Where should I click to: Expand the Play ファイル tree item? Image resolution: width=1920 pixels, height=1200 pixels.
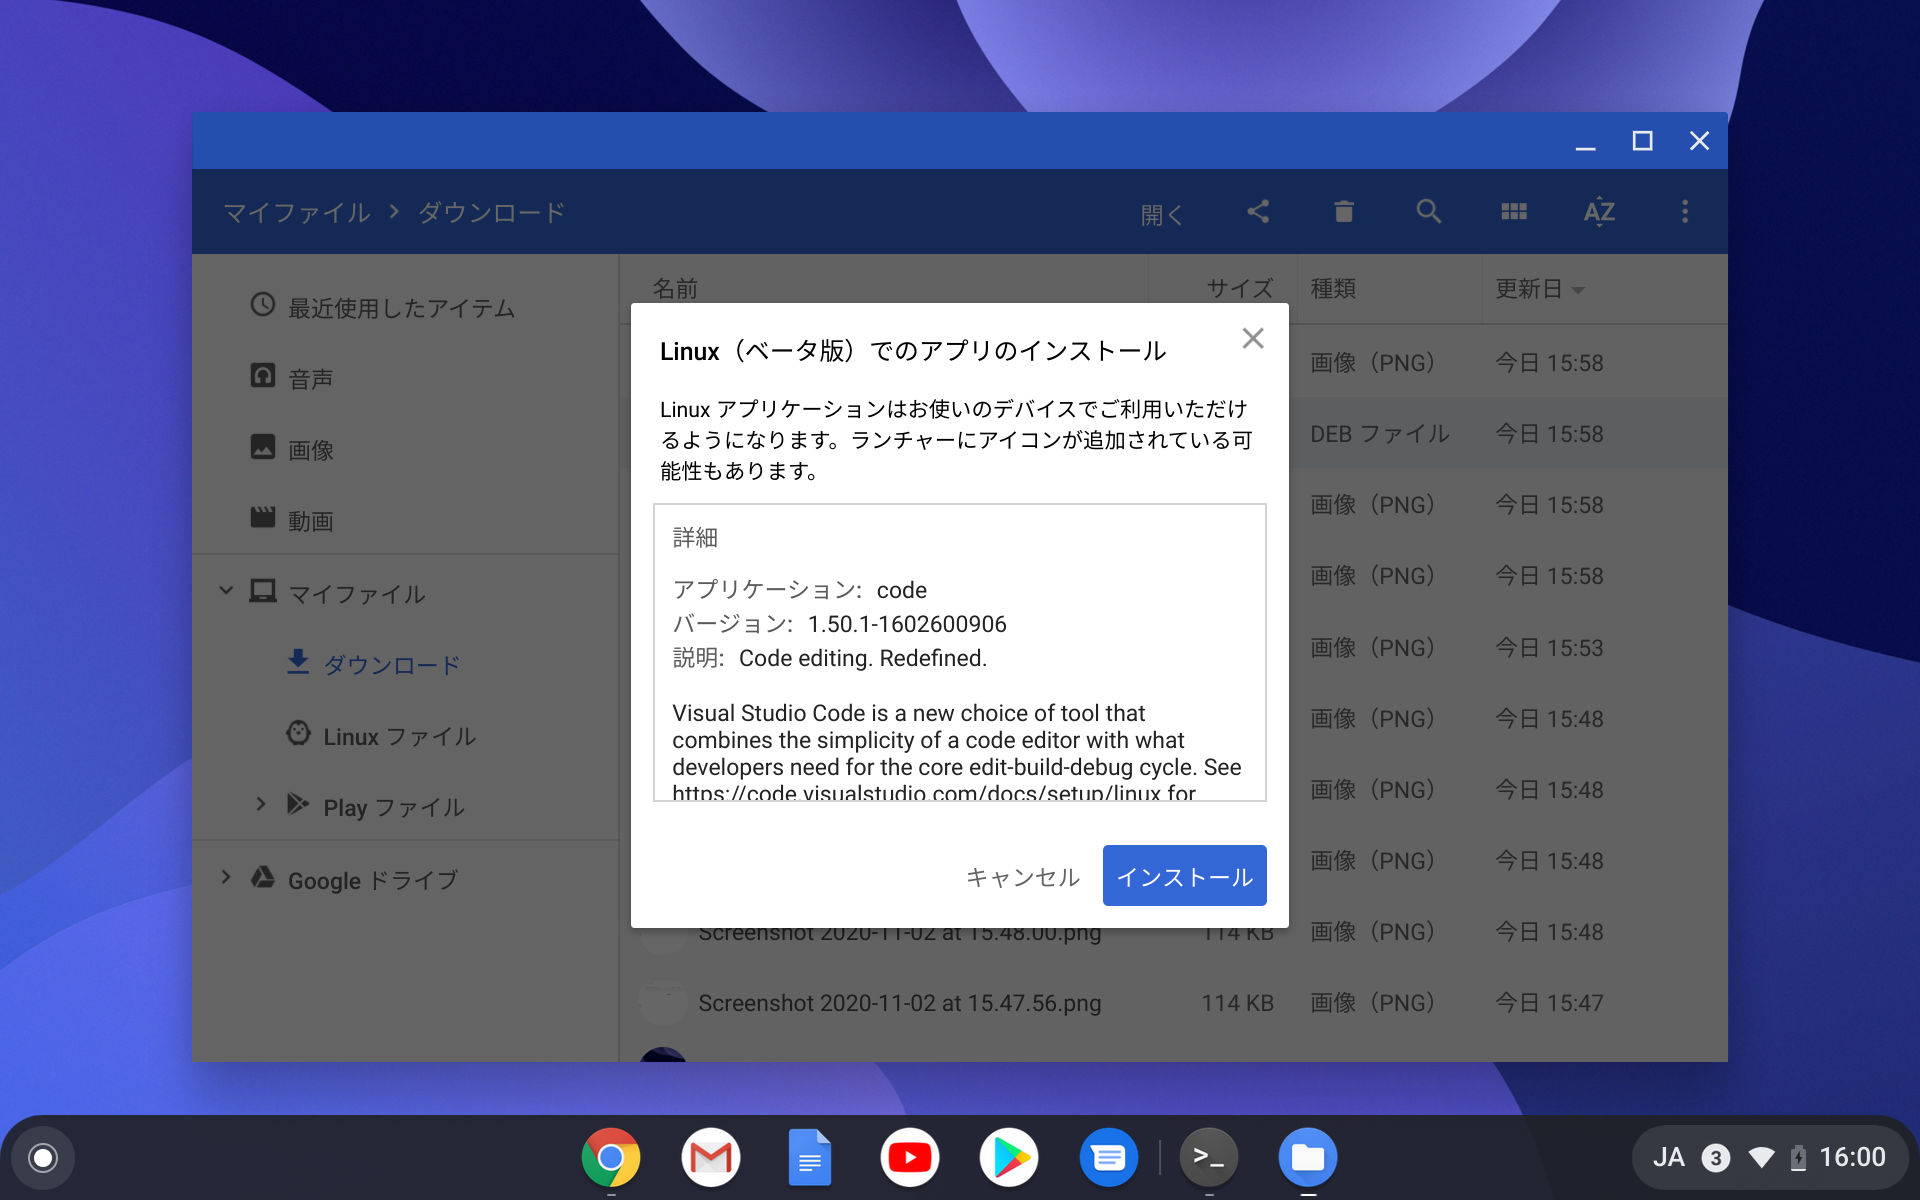click(261, 805)
